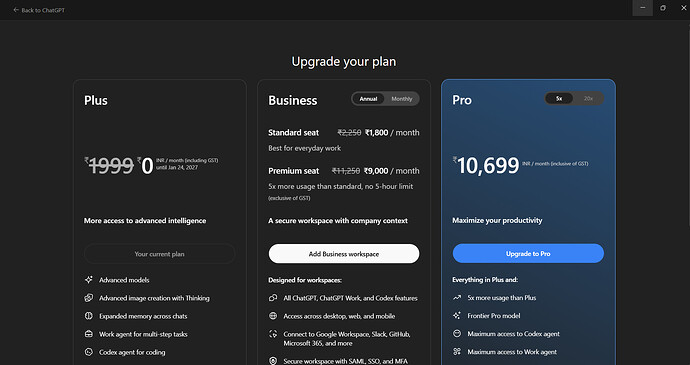Click the Connect to Google Workspace icon
The image size is (690, 365).
(x=273, y=334)
